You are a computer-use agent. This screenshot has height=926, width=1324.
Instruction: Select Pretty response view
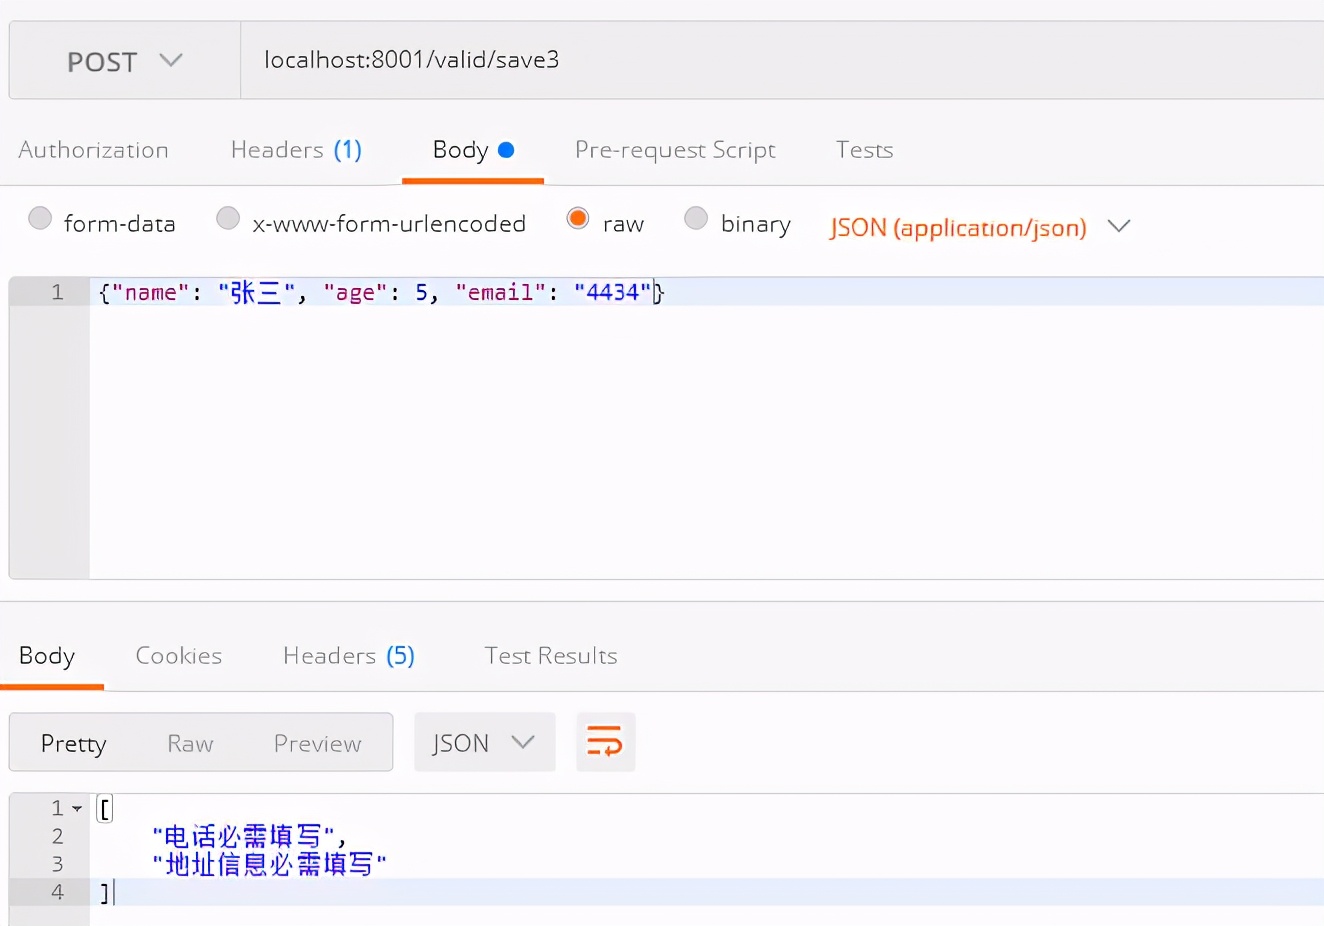(x=73, y=743)
